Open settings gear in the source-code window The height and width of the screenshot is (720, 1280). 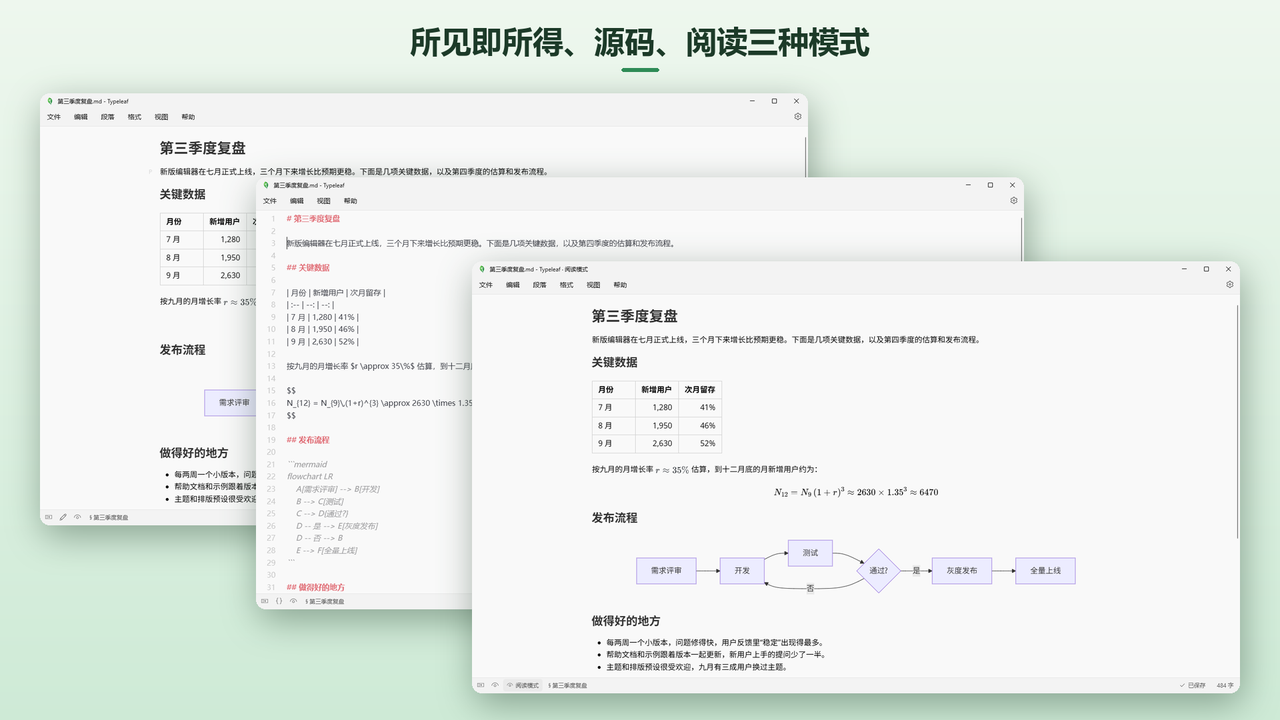[1014, 200]
